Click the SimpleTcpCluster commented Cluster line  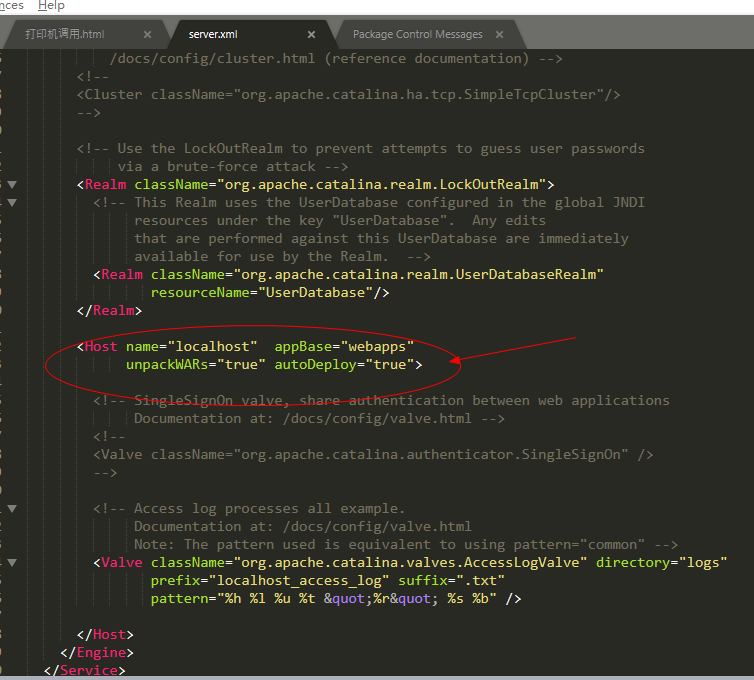349,95
